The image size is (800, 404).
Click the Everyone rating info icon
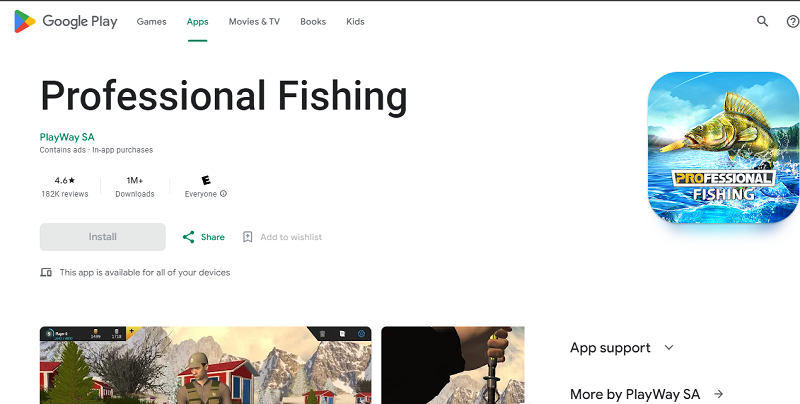coord(223,194)
